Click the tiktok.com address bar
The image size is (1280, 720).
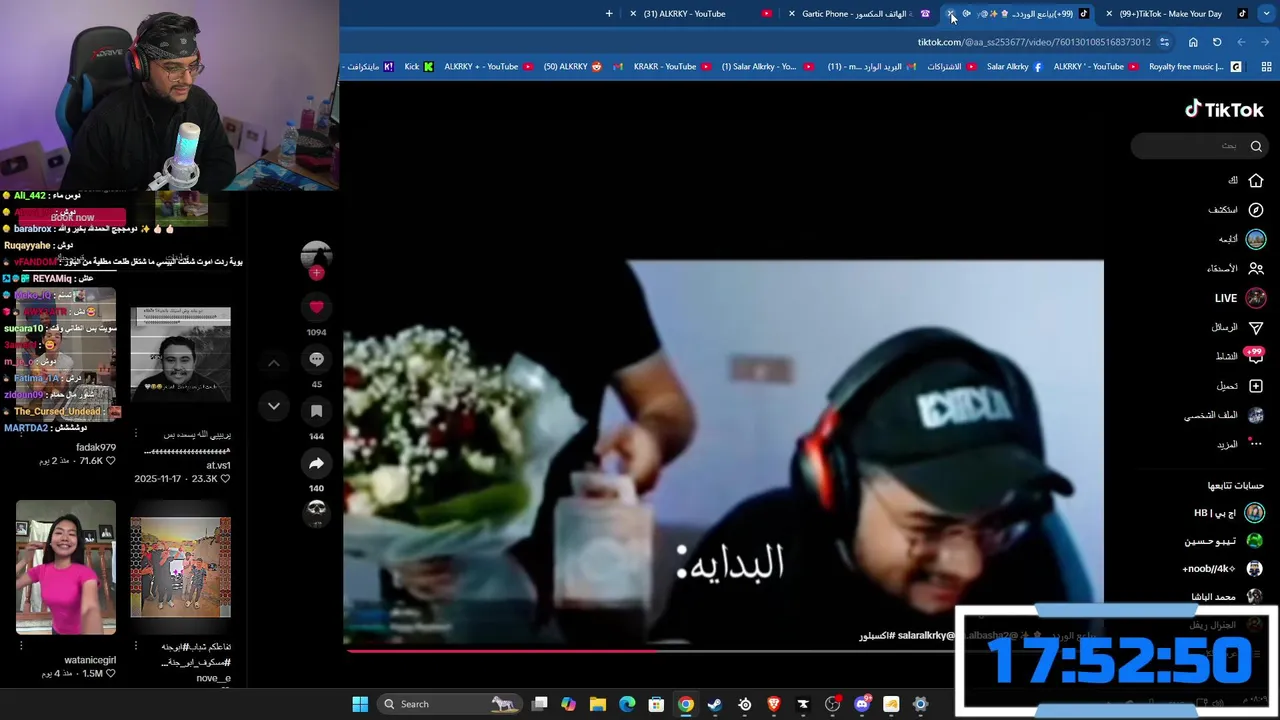click(1034, 42)
